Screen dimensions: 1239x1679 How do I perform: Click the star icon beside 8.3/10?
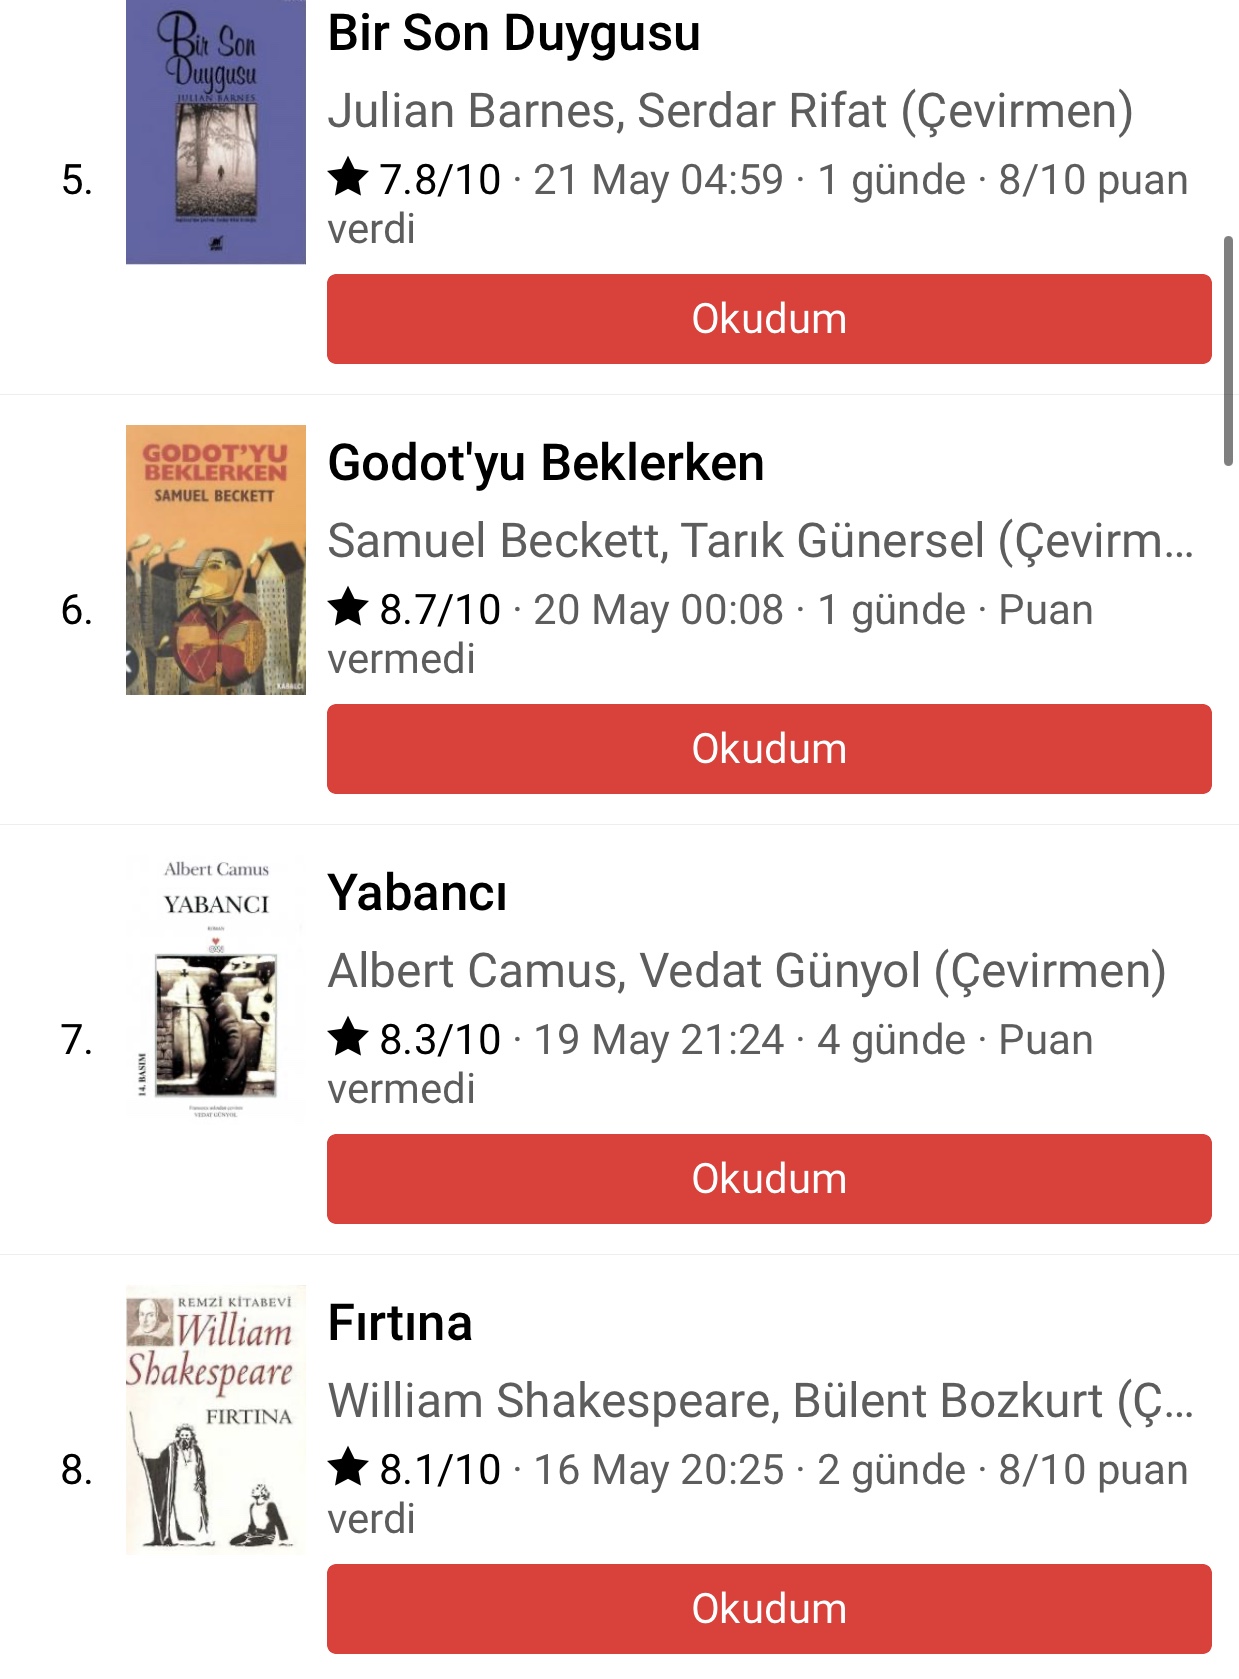348,1038
